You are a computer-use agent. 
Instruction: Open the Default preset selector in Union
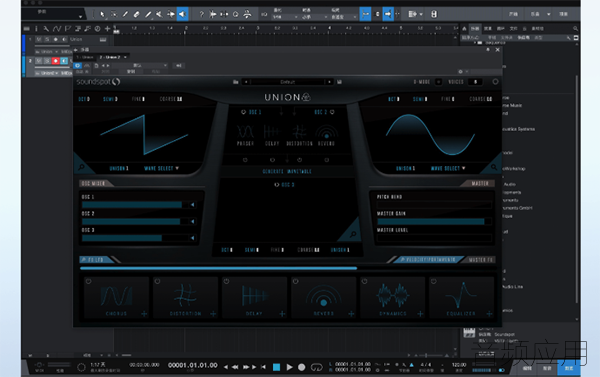coord(287,82)
